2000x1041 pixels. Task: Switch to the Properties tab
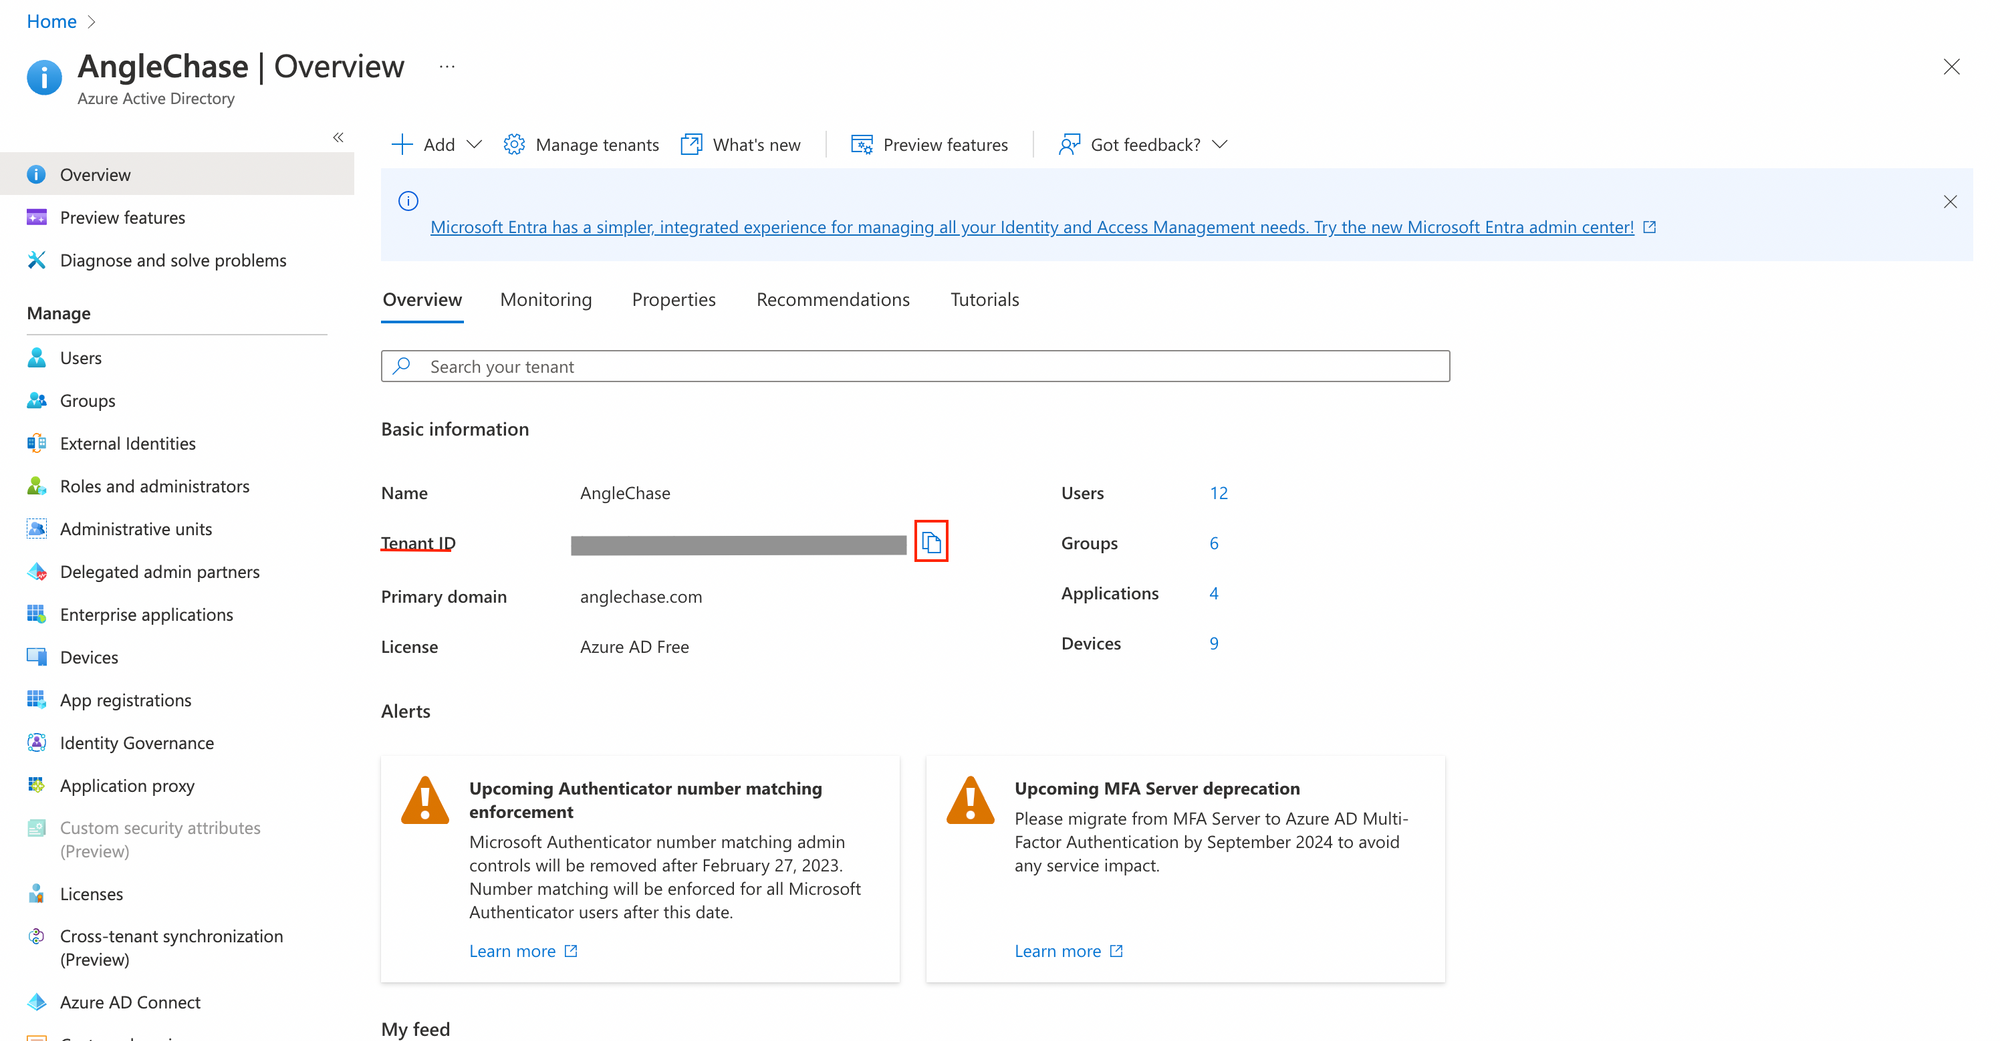pos(674,300)
